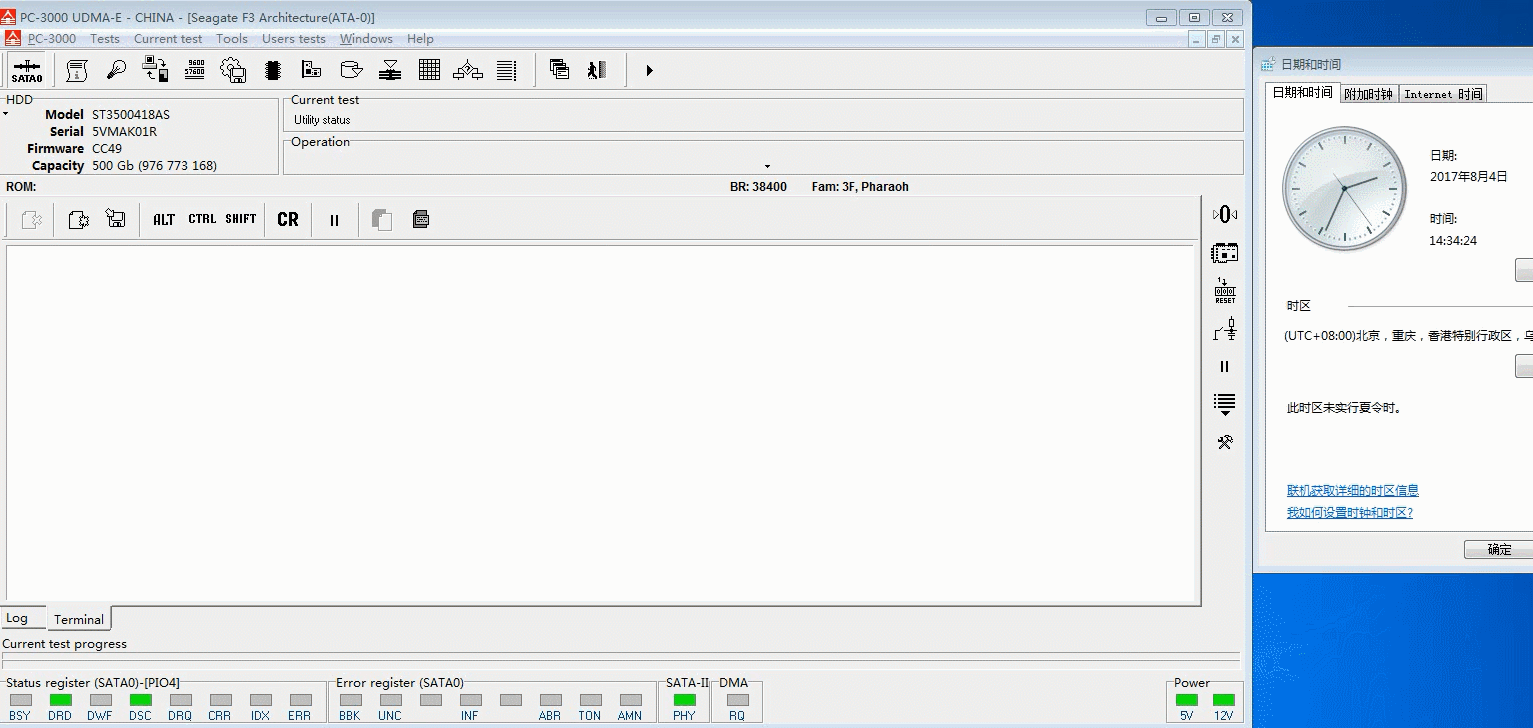Open 我如何设置时钟和时区 link
1533x728 pixels.
tap(1350, 512)
